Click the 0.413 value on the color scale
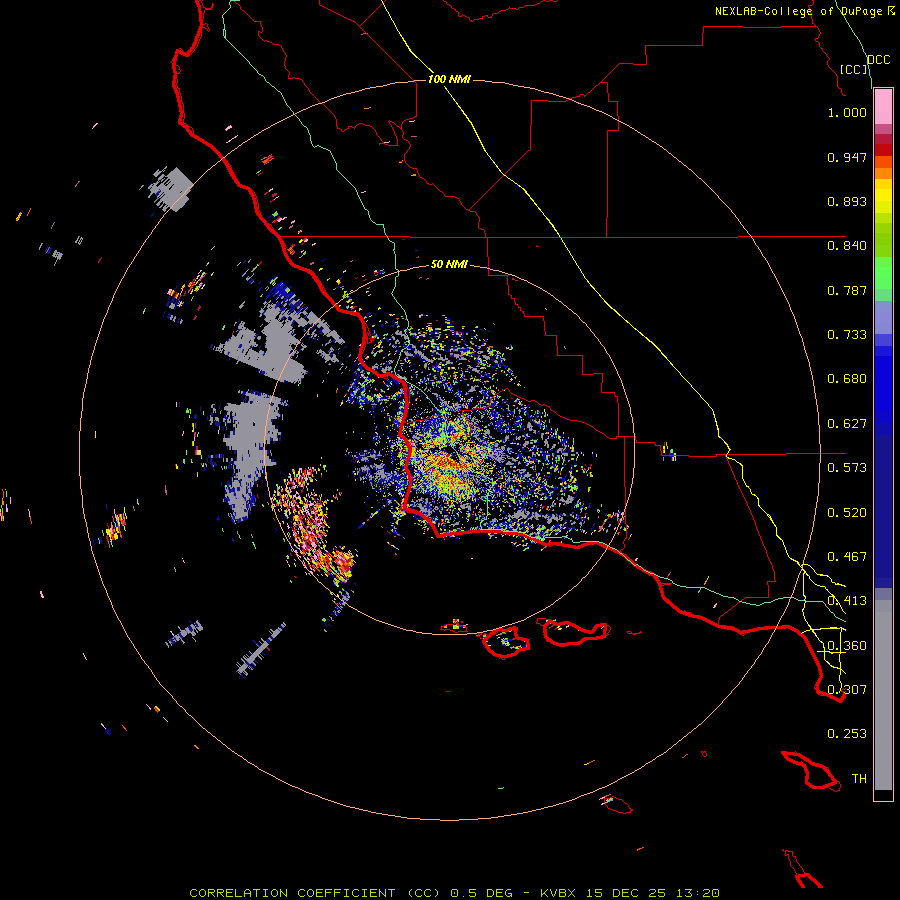The width and height of the screenshot is (900, 900). (x=847, y=601)
